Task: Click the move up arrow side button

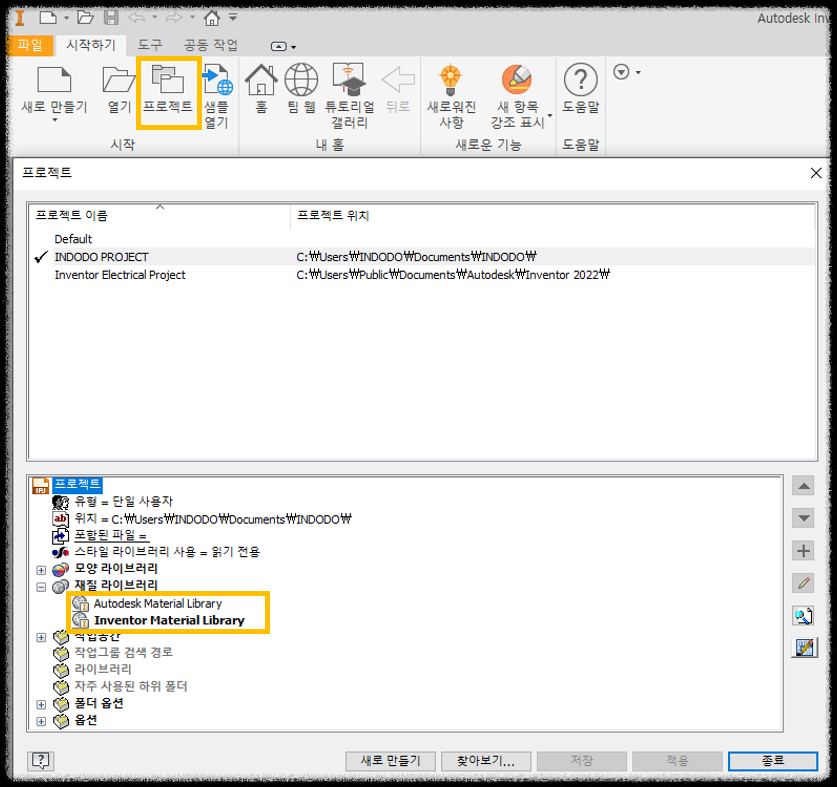Action: pyautogui.click(x=803, y=486)
